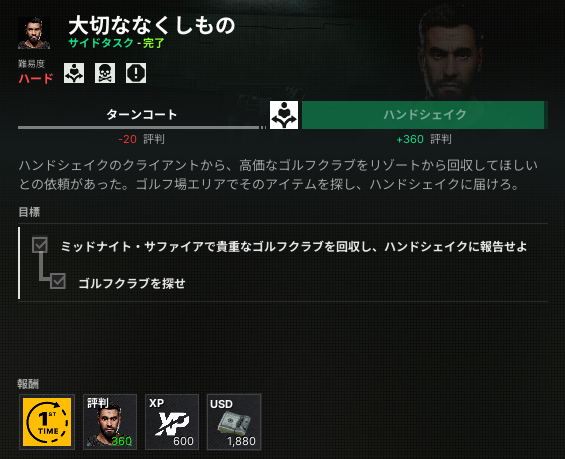Select the faction icon between the two tabs
Image resolution: width=565 pixels, height=459 pixels.
pyautogui.click(x=284, y=115)
